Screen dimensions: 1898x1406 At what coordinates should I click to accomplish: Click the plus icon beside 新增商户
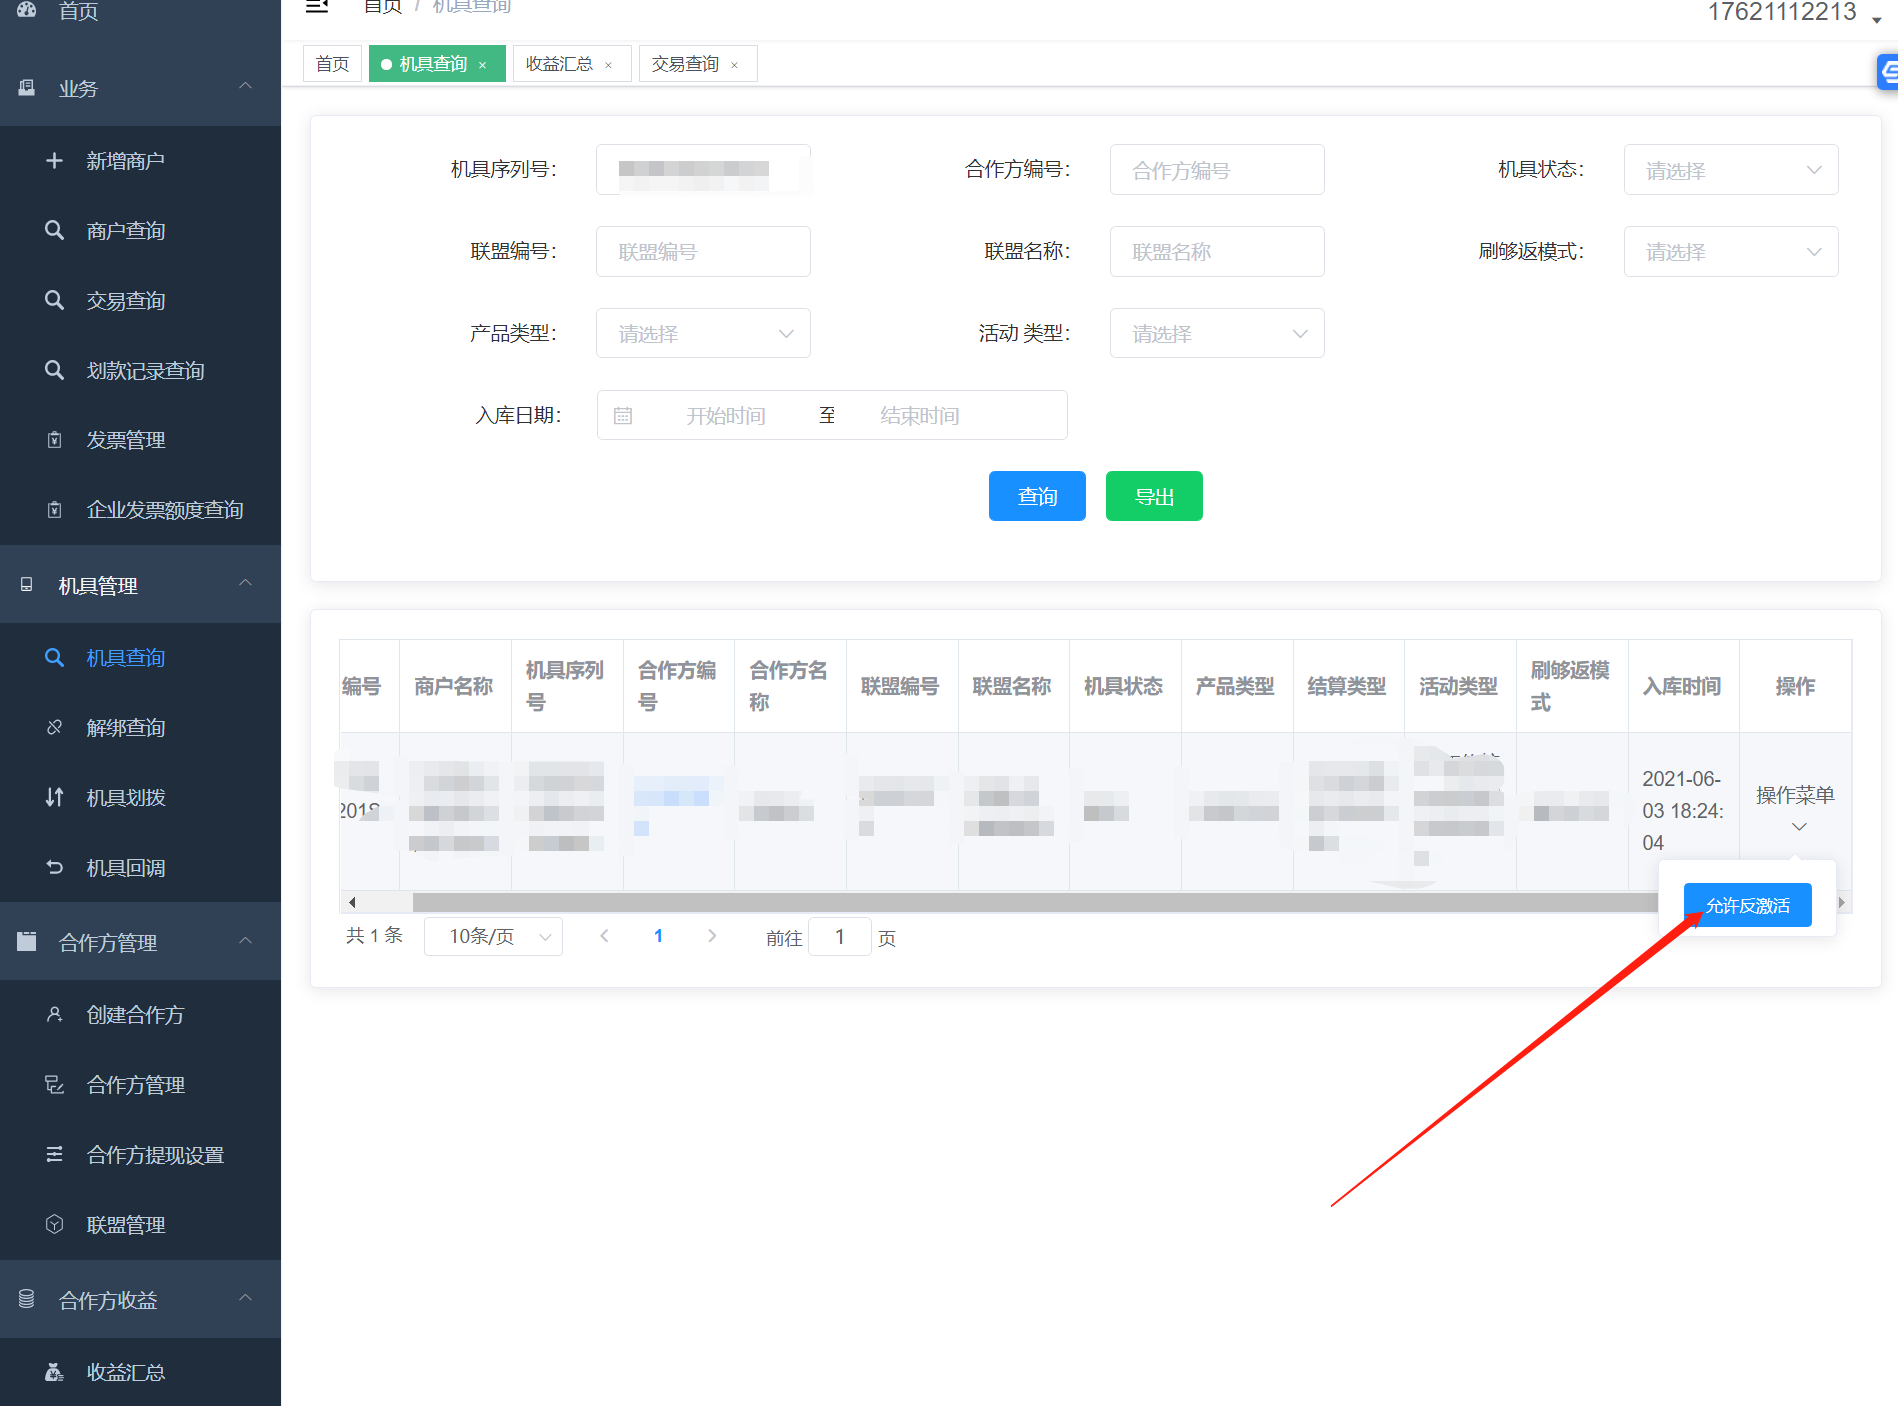pyautogui.click(x=55, y=161)
